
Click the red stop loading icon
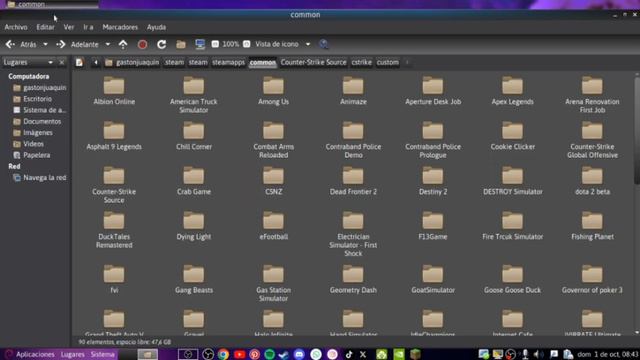tap(142, 44)
